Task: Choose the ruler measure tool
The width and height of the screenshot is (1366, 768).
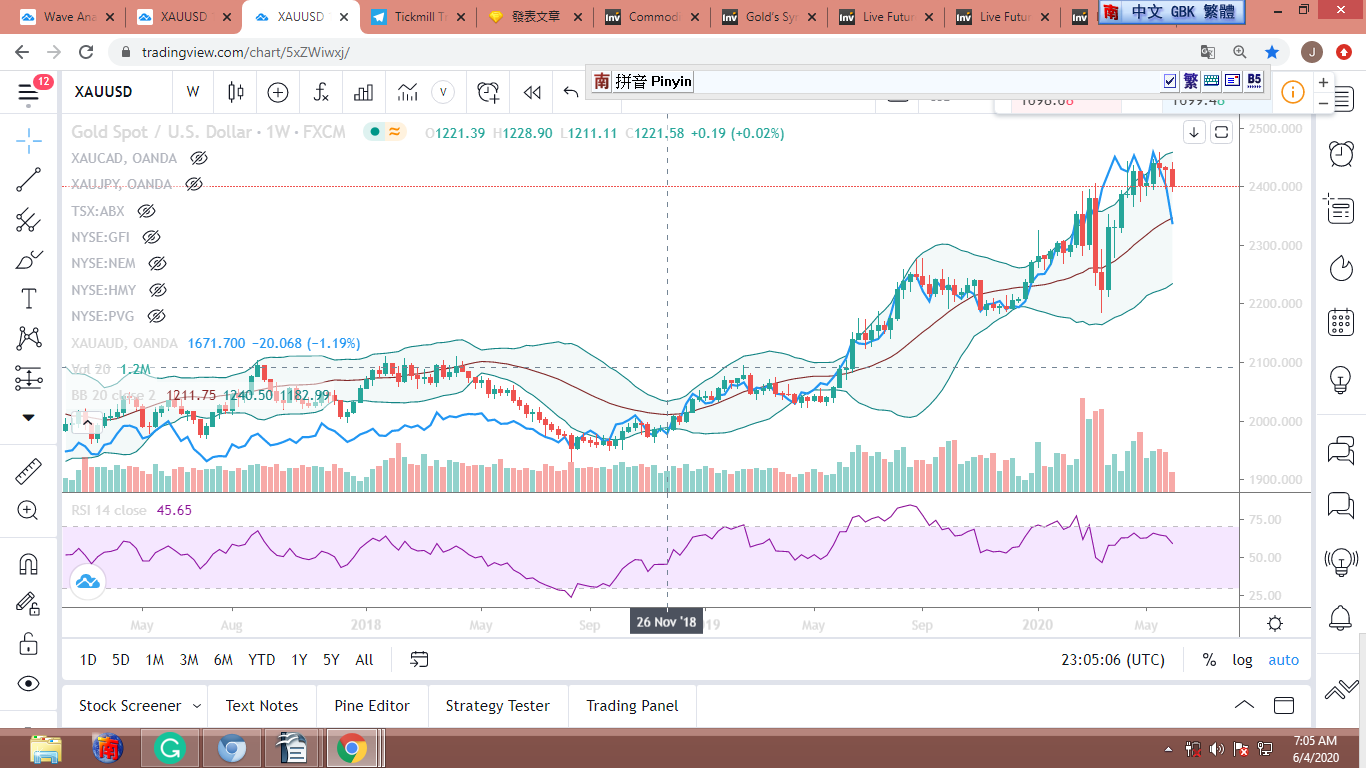Action: (29, 471)
